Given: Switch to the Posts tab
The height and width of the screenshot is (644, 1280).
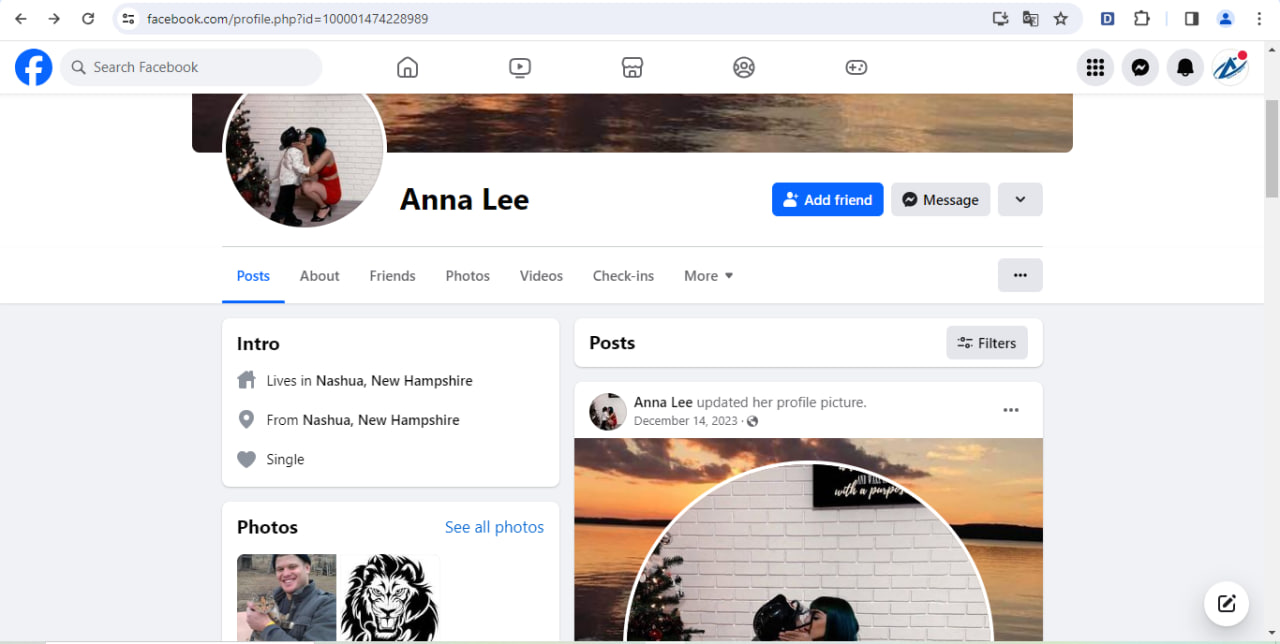Looking at the screenshot, I should [x=253, y=276].
